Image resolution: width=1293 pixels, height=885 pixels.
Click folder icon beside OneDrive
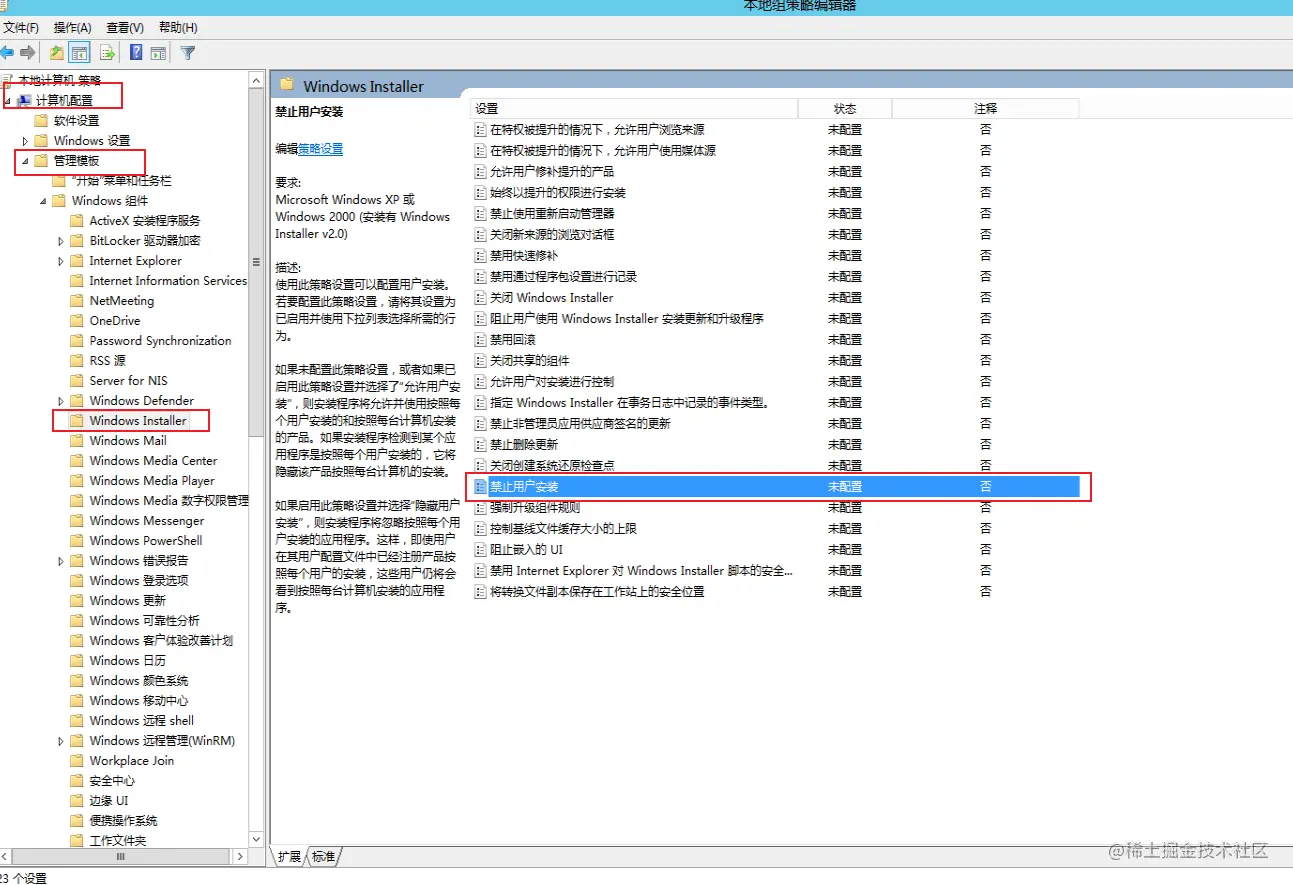(x=77, y=320)
